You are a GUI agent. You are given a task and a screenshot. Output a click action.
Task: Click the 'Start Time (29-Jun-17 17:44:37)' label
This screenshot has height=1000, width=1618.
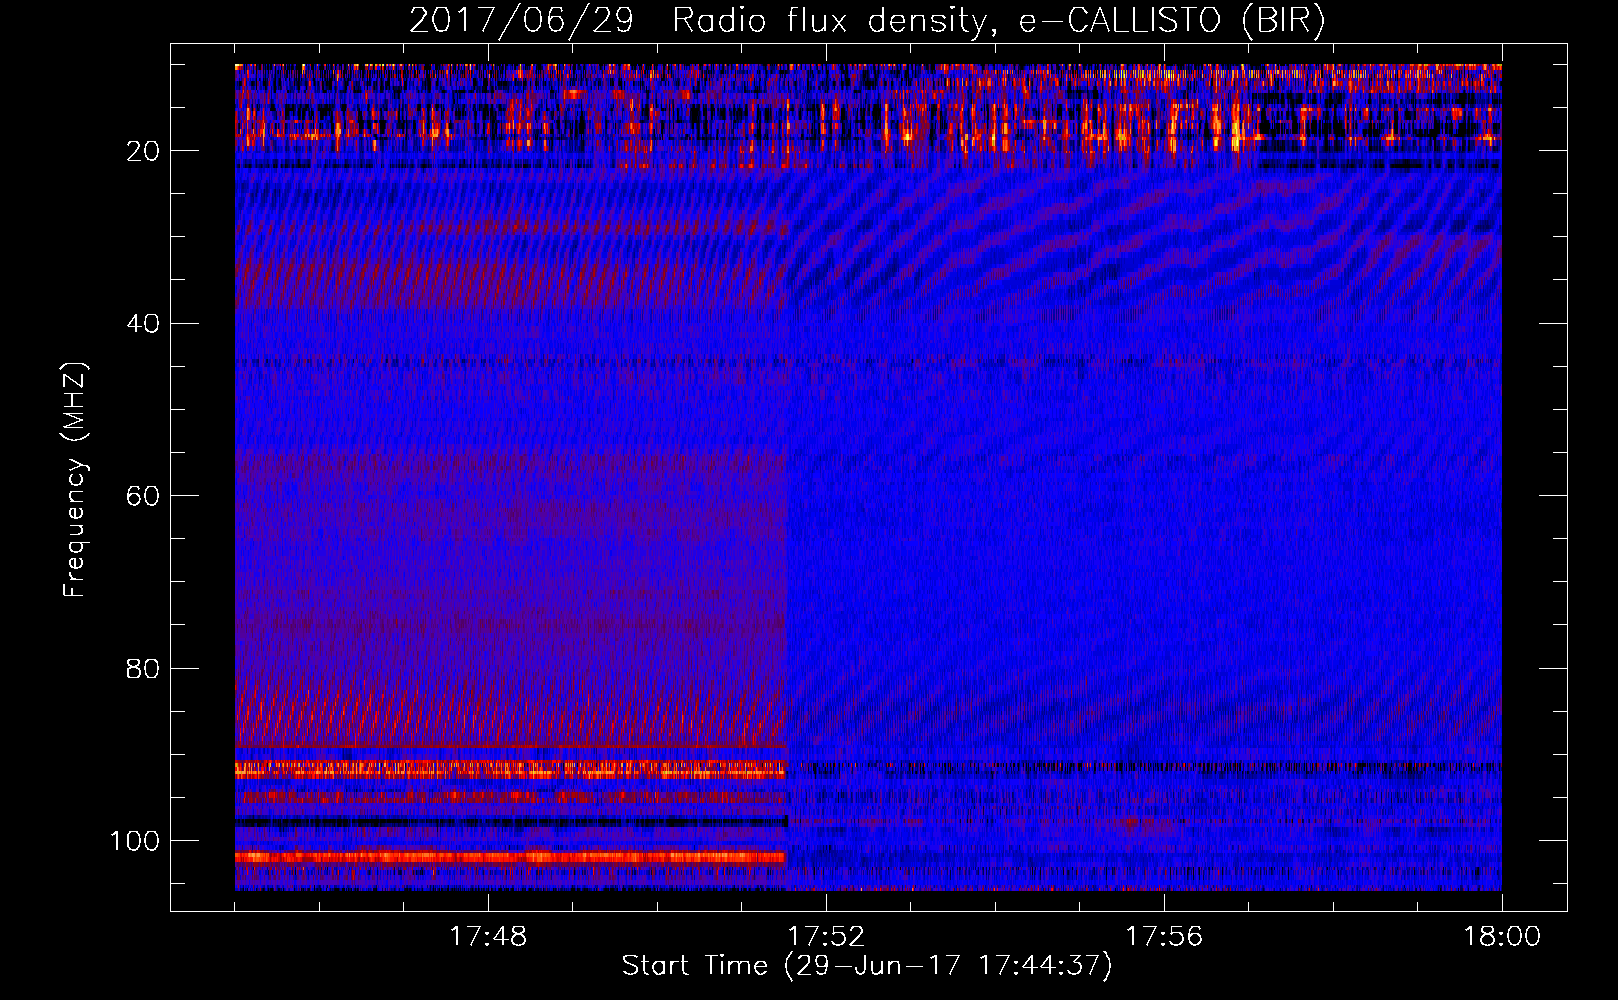(x=867, y=966)
